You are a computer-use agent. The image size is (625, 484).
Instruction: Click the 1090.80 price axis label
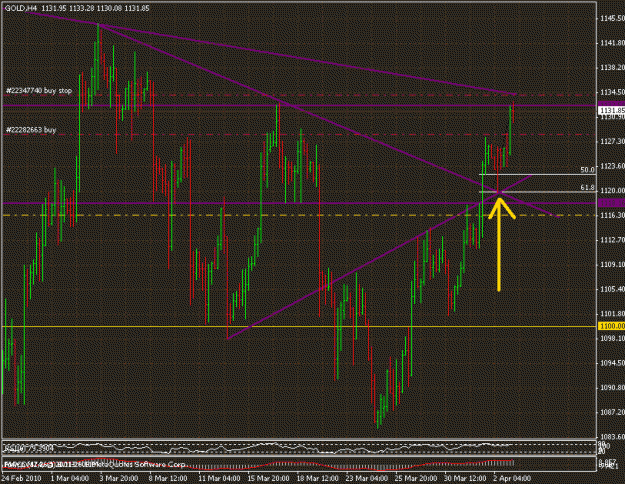click(612, 388)
